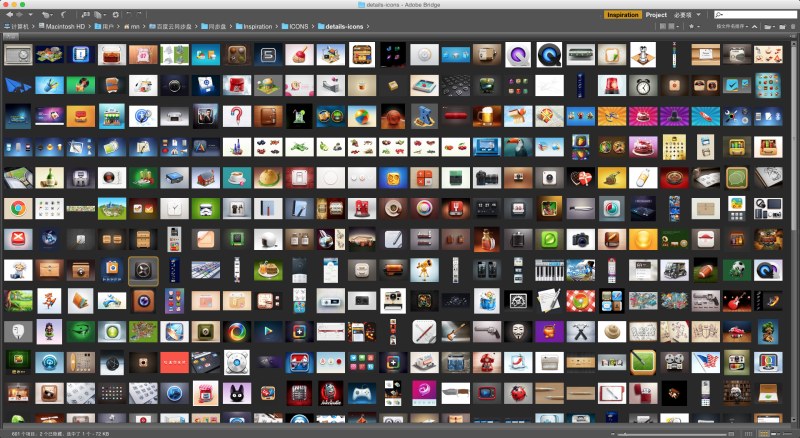Screen dimensions: 800x438
Task: Switch to thumbnails view in status bar
Action: click(x=764, y=433)
